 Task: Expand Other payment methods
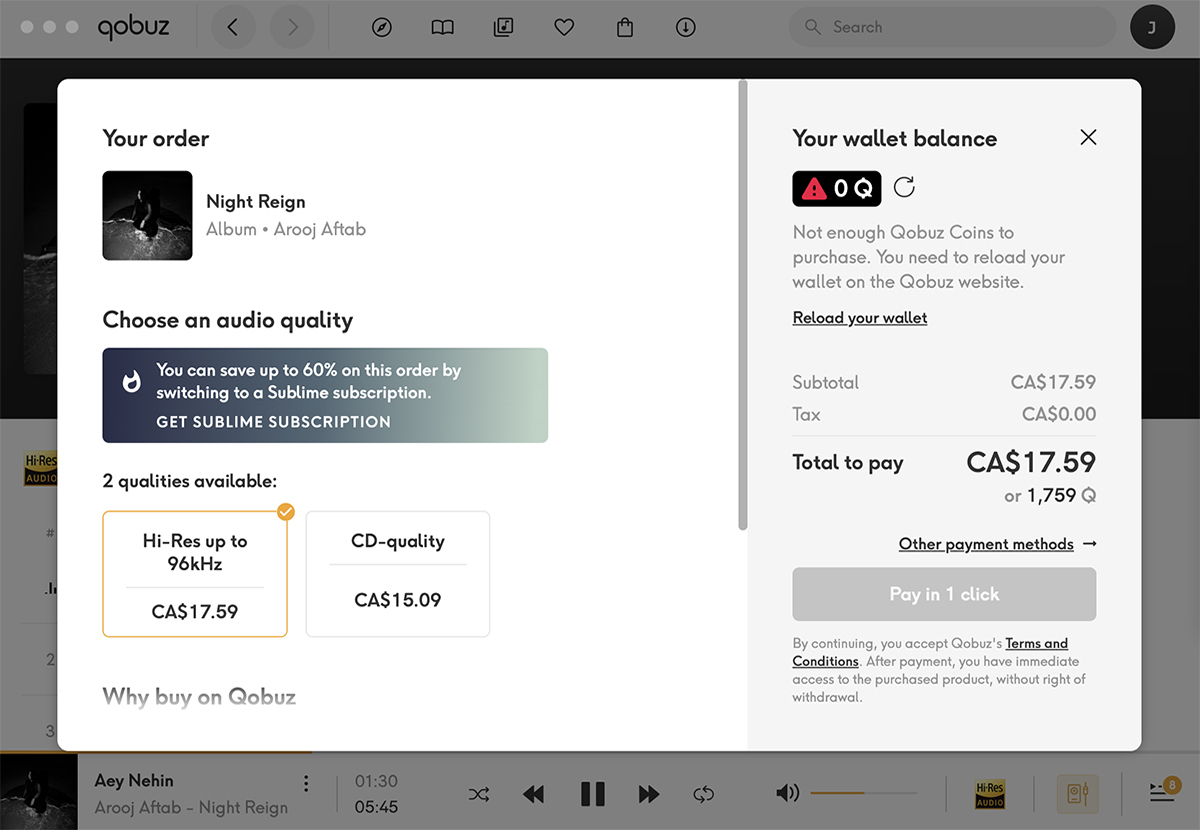[x=997, y=544]
